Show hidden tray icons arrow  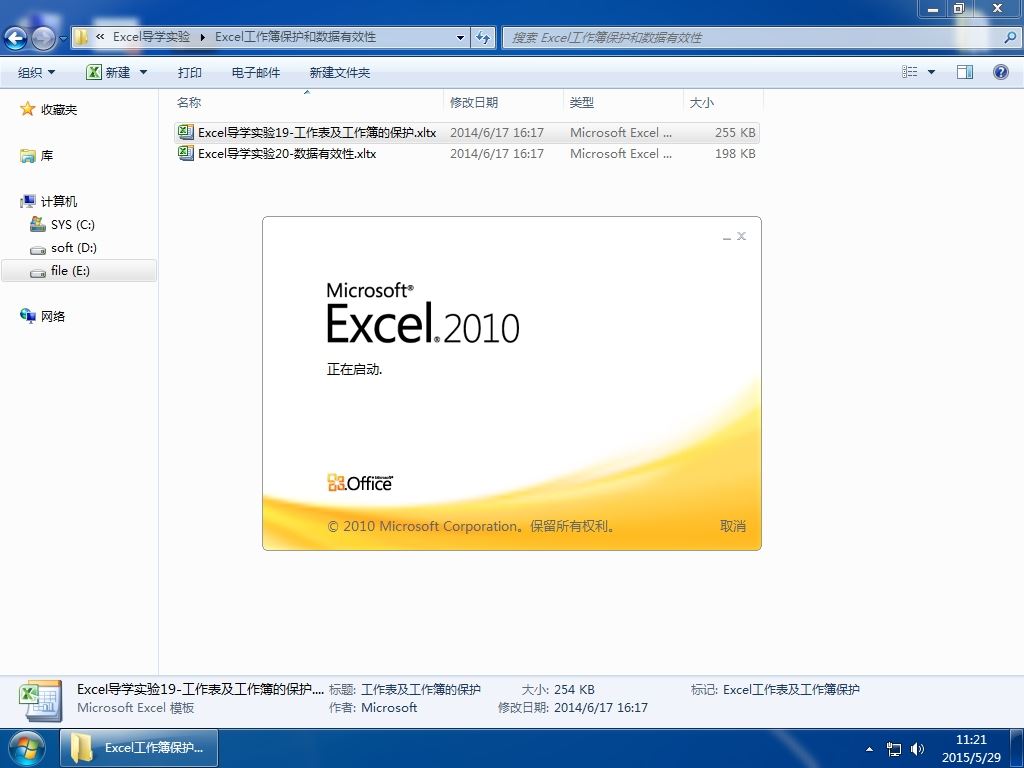click(869, 749)
